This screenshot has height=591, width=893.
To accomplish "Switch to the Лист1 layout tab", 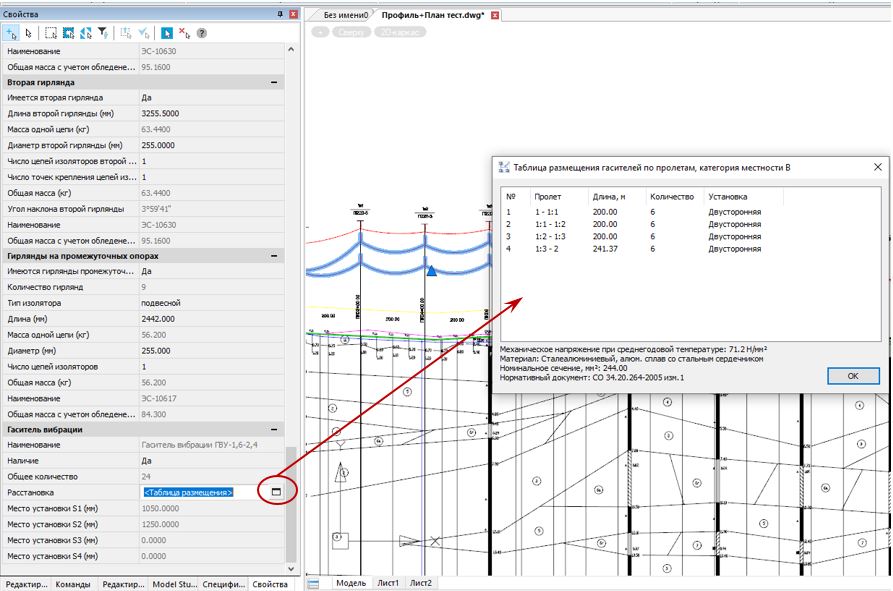I will tap(387, 582).
